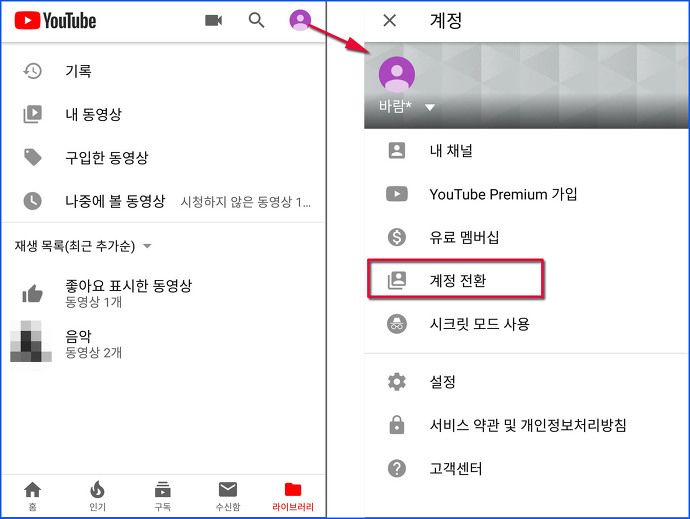Tap the thumbs-up liked videos icon

click(33, 293)
